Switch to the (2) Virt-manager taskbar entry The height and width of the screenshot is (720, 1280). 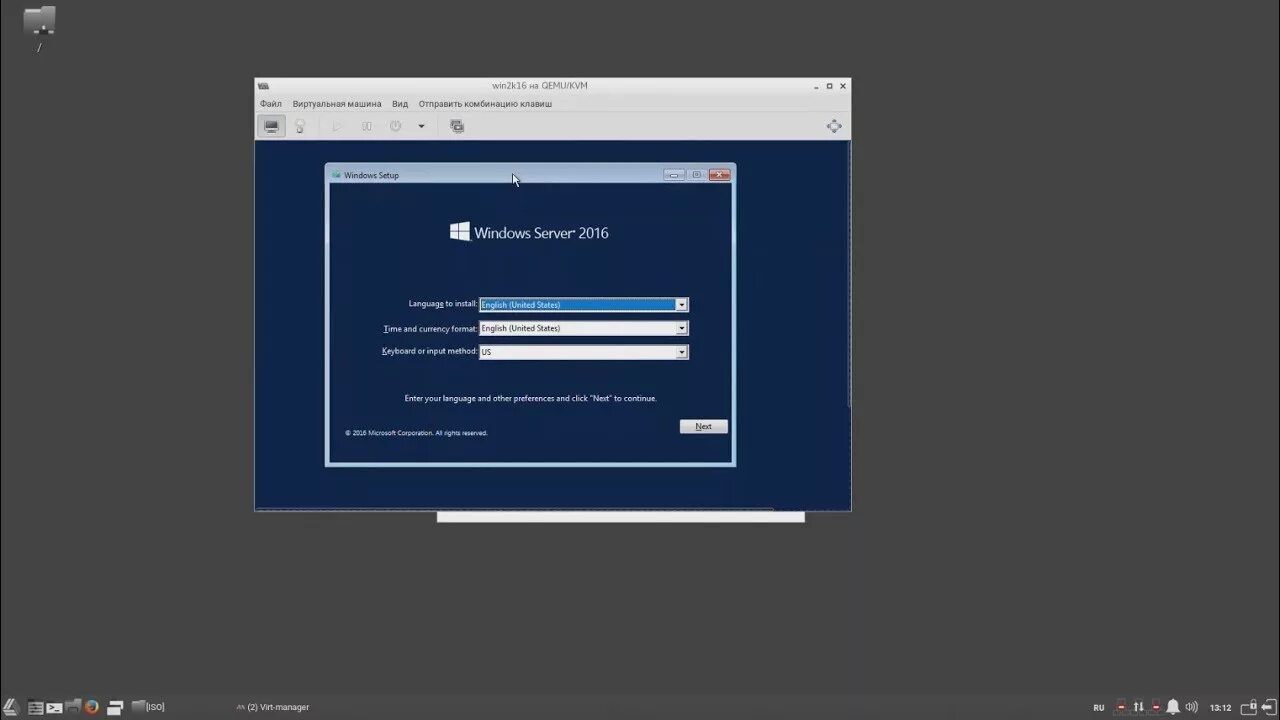[272, 707]
